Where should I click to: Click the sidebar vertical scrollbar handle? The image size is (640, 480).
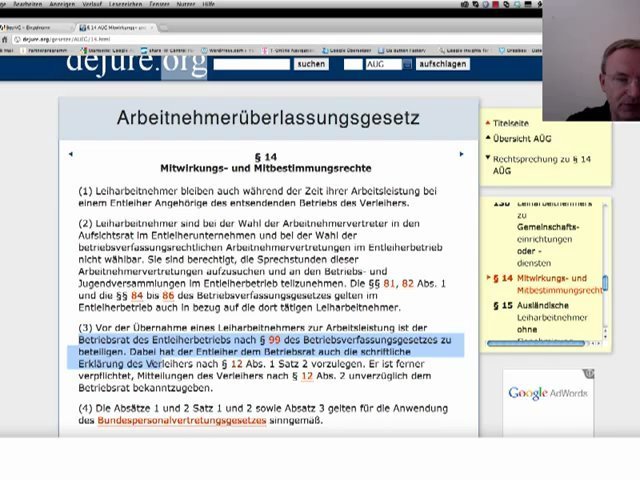click(x=605, y=284)
